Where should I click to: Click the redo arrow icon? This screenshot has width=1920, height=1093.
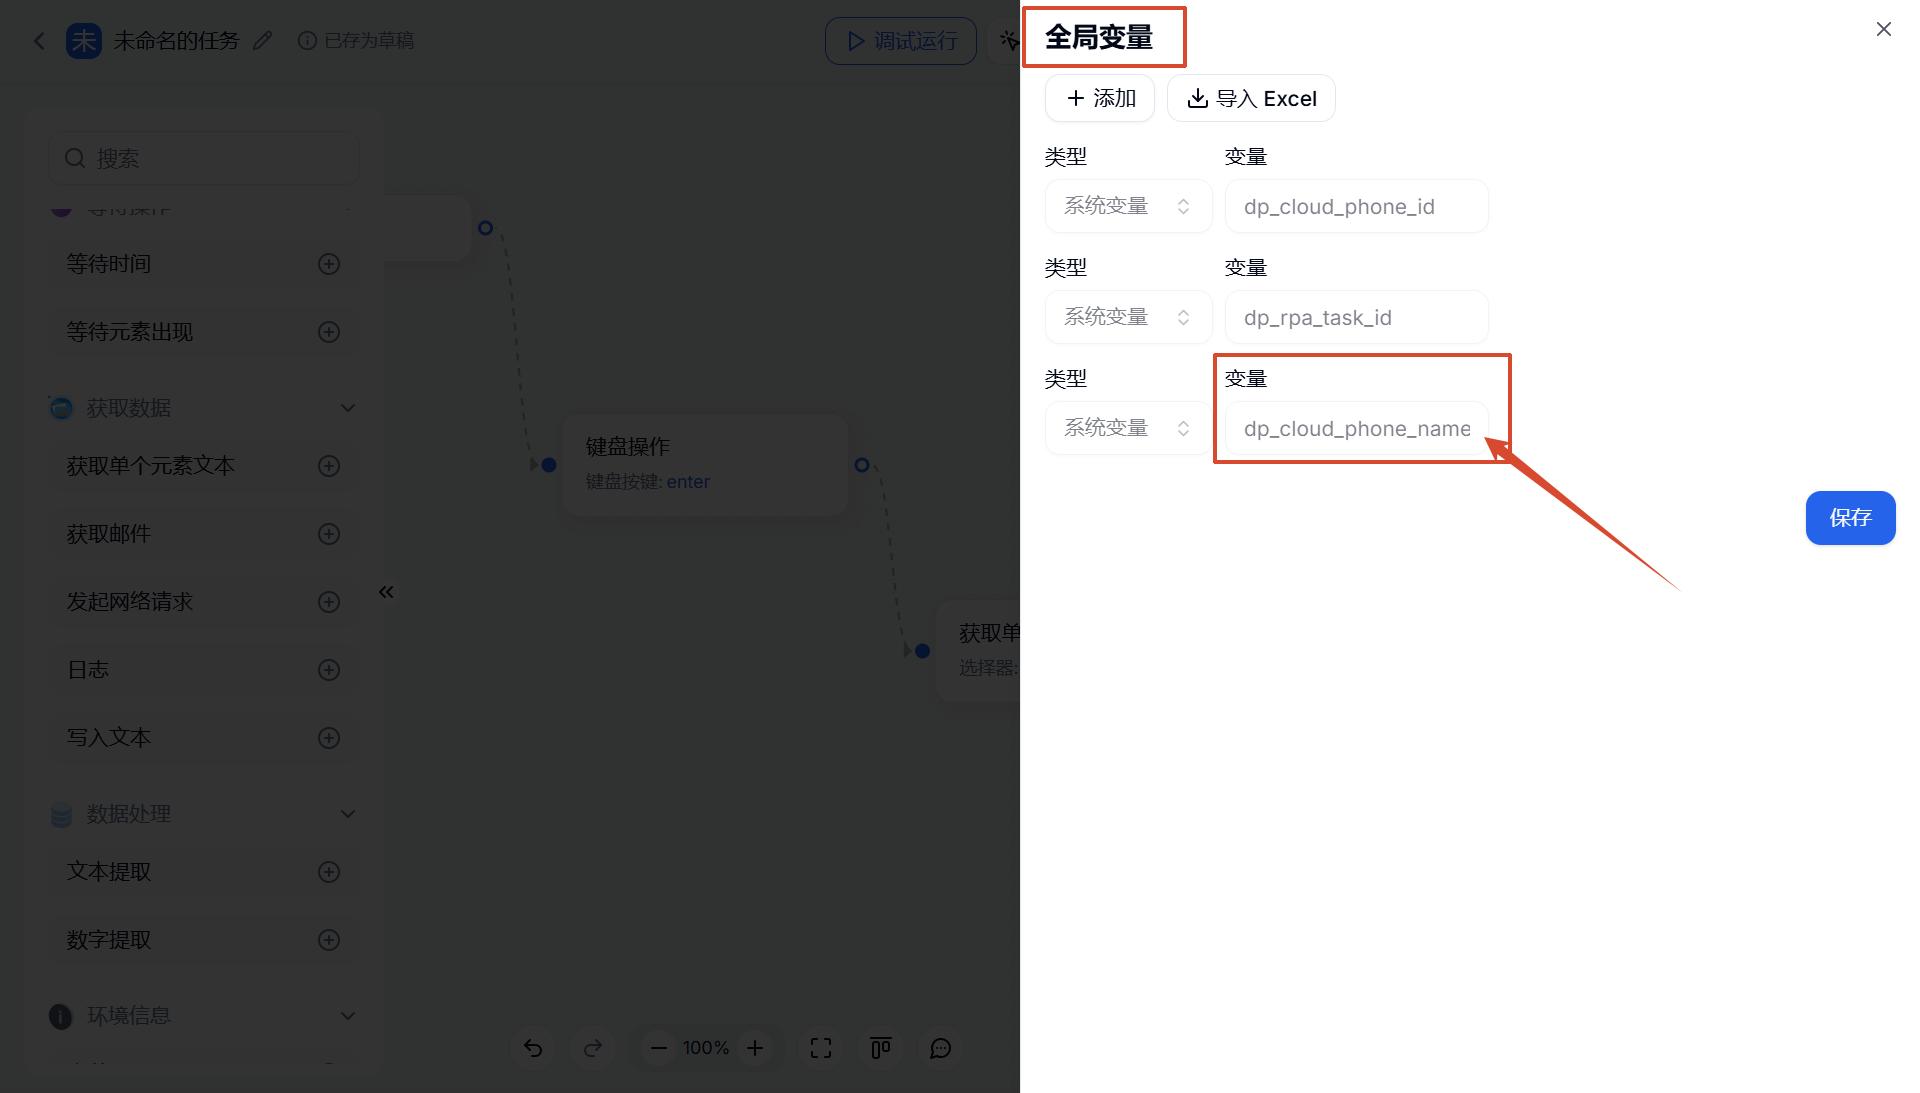[x=593, y=1048]
